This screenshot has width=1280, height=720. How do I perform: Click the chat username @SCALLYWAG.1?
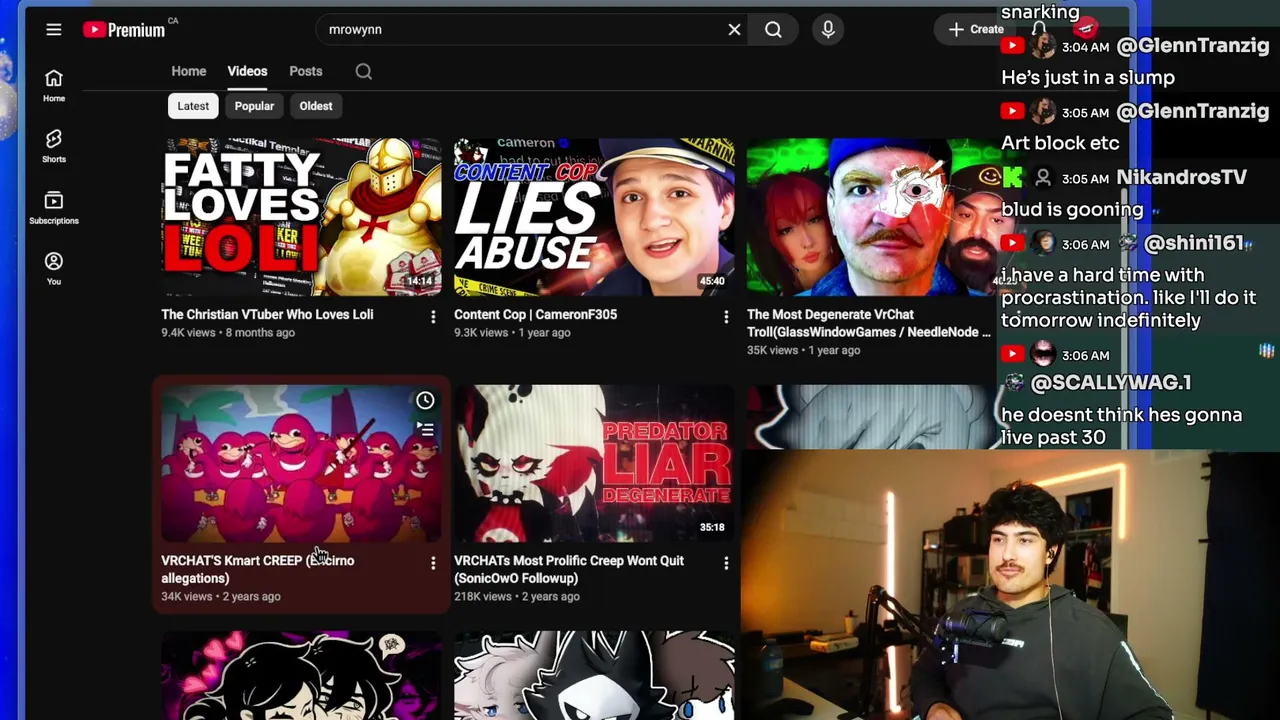pyautogui.click(x=1110, y=382)
